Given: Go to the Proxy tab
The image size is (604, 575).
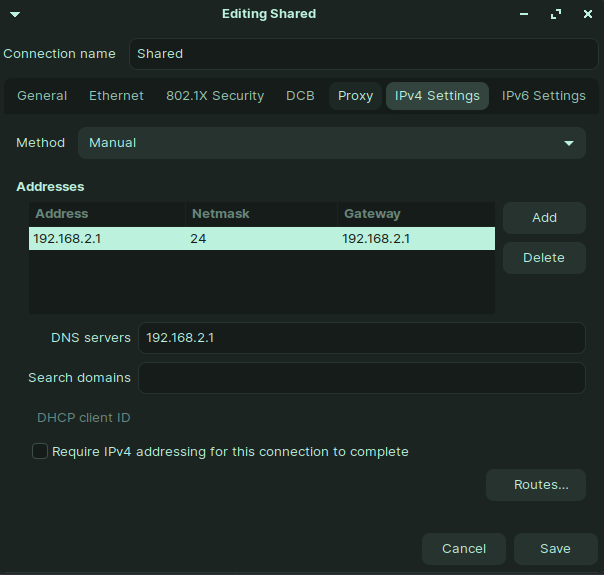Looking at the screenshot, I should [355, 96].
